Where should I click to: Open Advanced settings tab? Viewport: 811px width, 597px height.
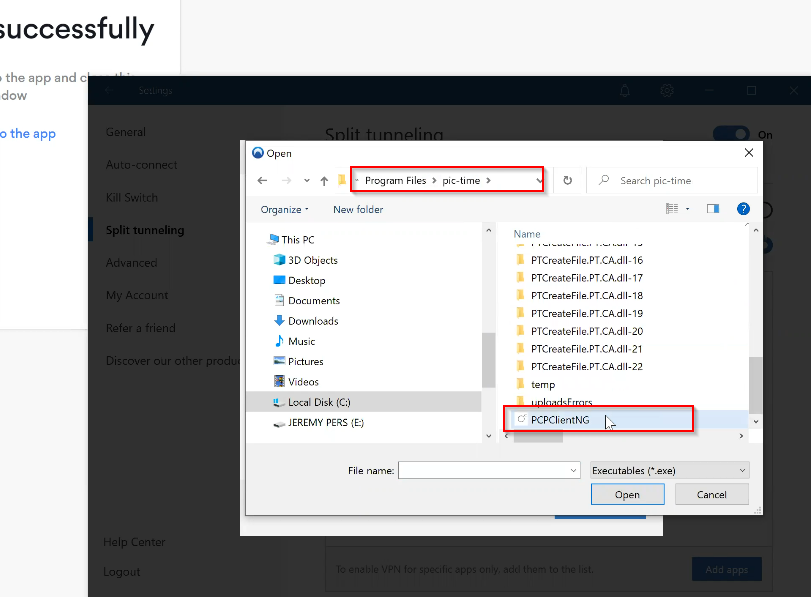point(131,263)
